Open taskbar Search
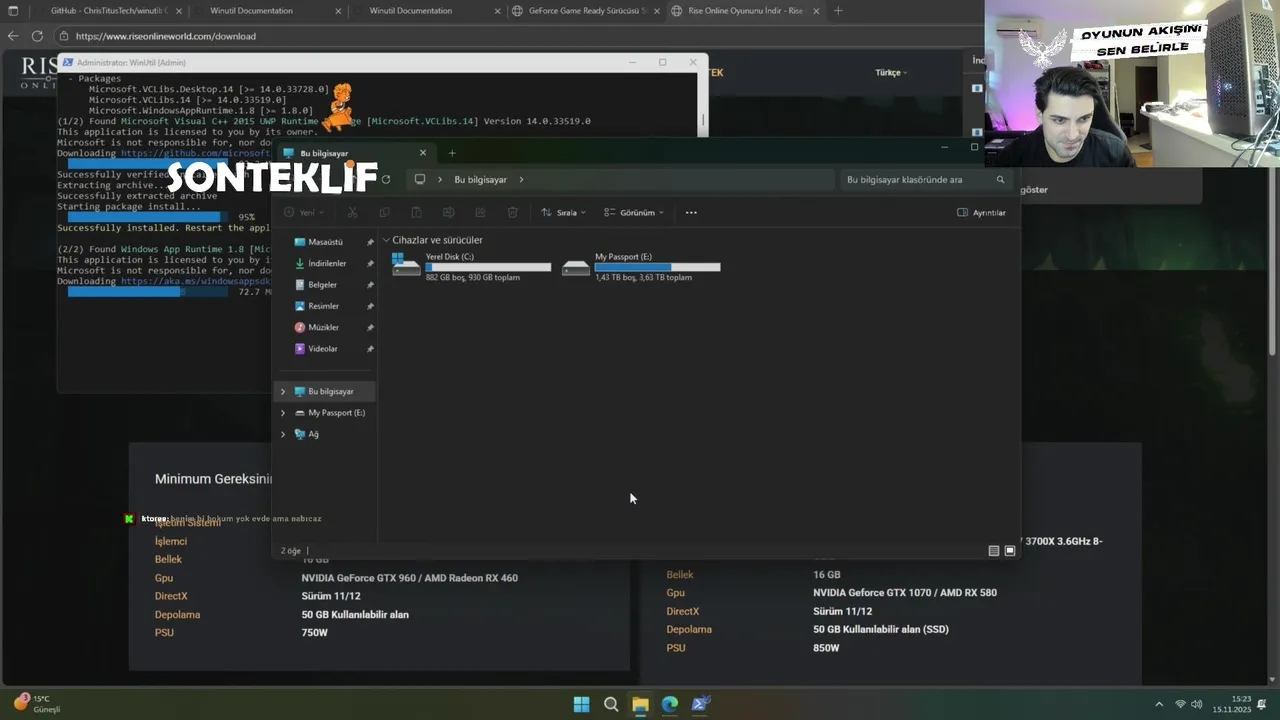This screenshot has height=720, width=1280. (x=611, y=704)
